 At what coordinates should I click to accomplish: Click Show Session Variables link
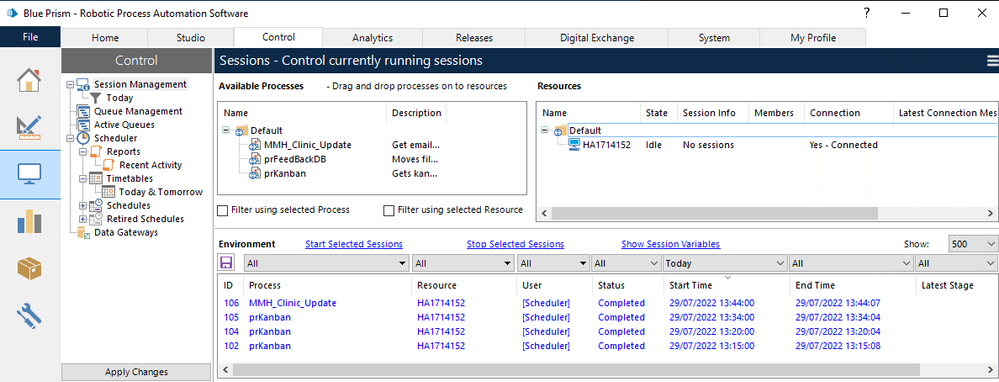(x=671, y=244)
